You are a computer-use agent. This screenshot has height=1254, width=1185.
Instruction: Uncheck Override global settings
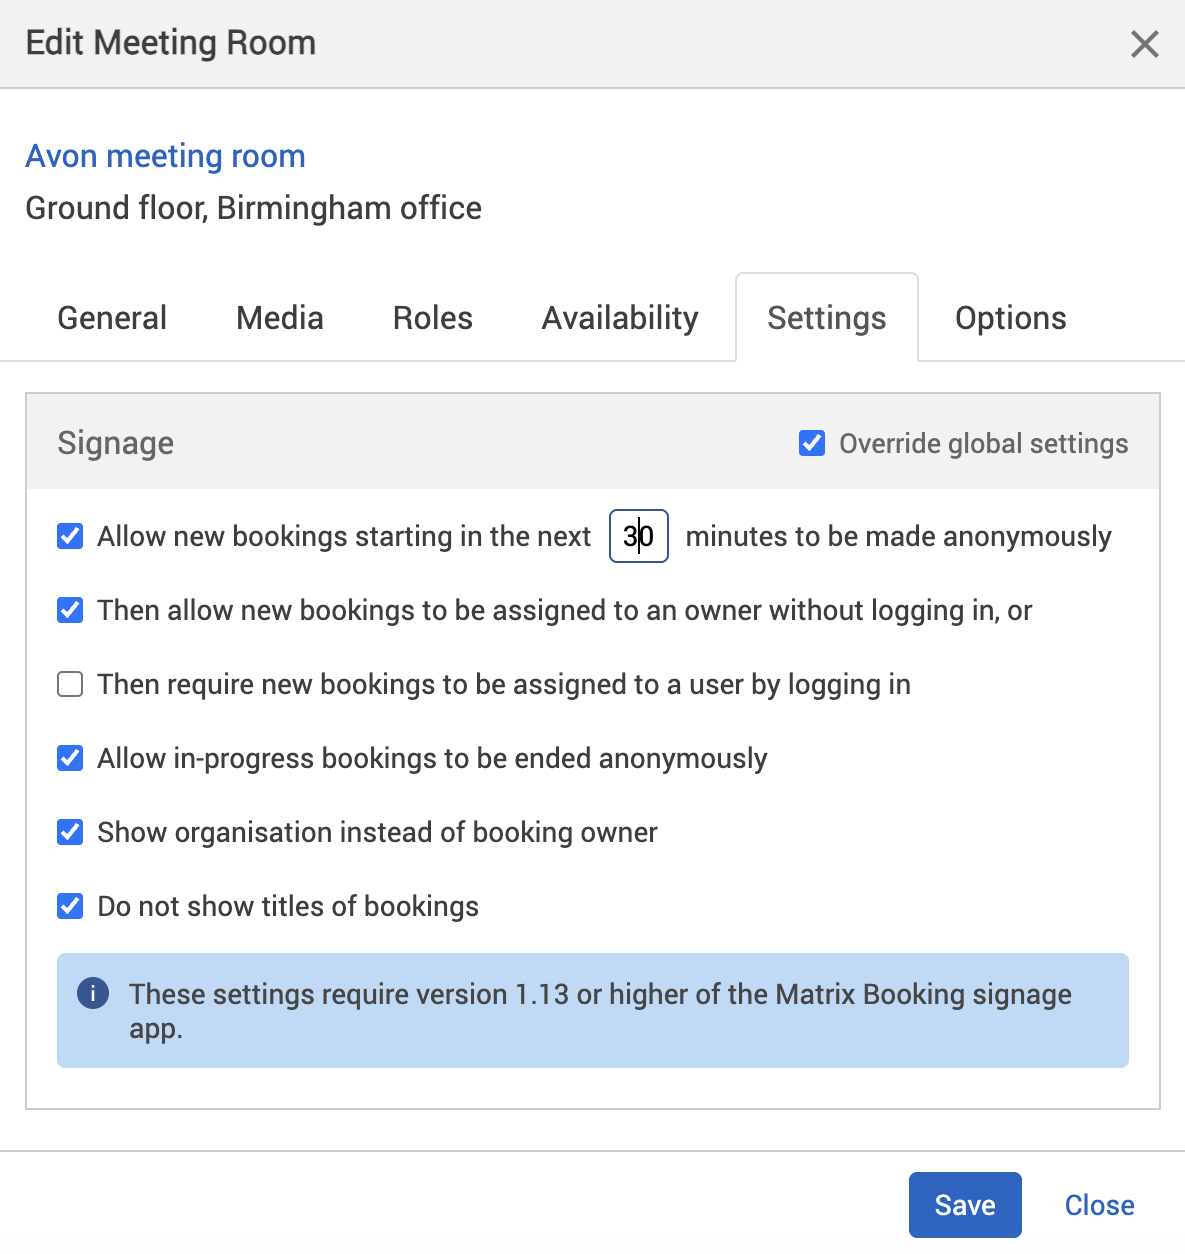click(x=811, y=442)
